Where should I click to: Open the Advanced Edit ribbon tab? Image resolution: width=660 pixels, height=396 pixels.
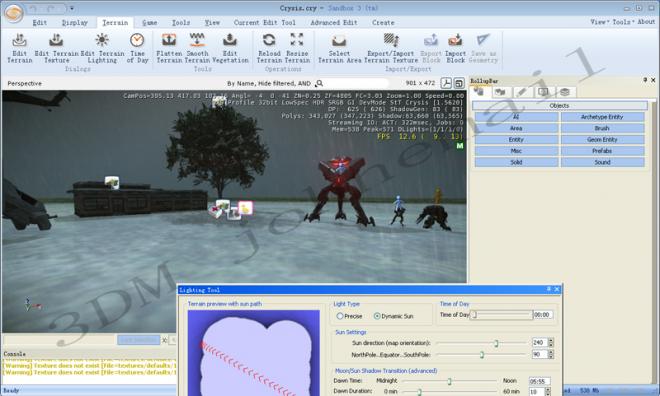pos(334,23)
